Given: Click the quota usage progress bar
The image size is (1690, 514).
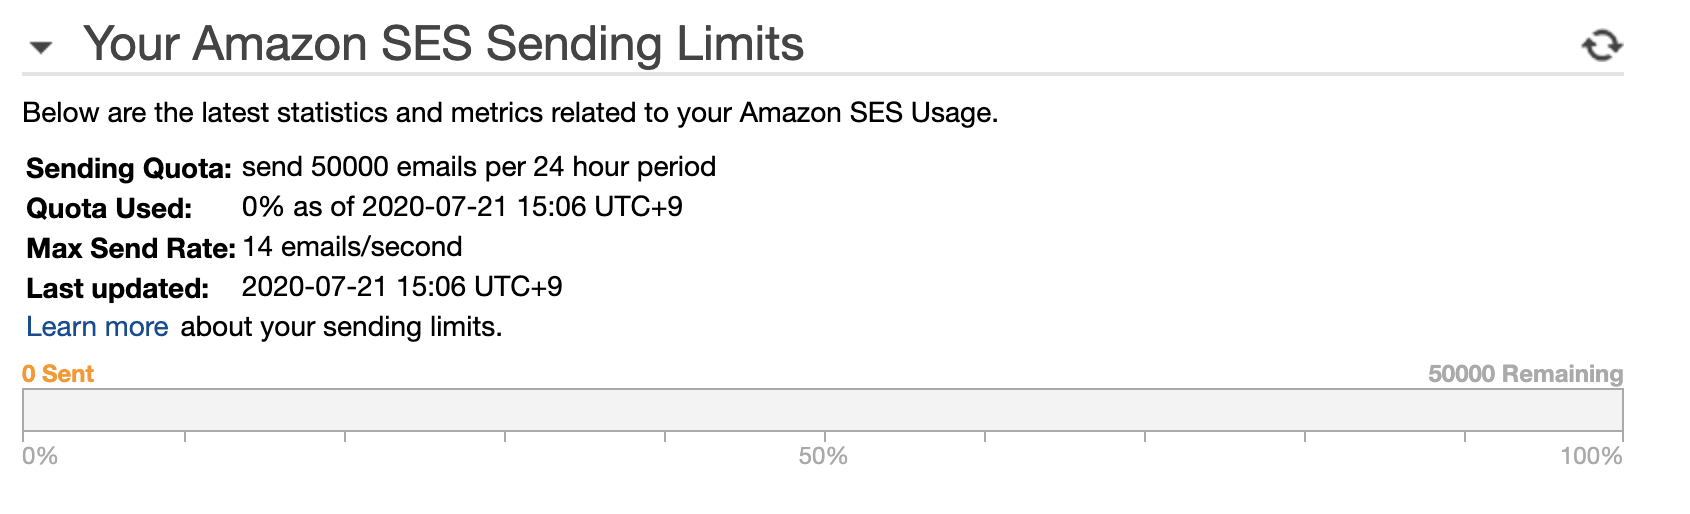Looking at the screenshot, I should (x=822, y=410).
